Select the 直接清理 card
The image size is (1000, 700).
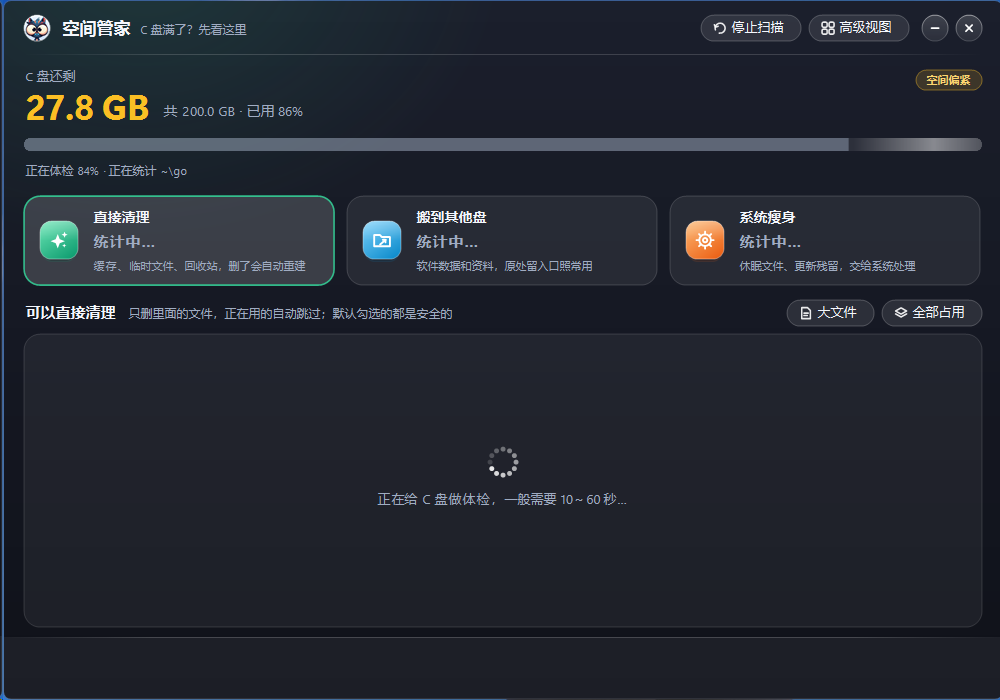tap(179, 240)
